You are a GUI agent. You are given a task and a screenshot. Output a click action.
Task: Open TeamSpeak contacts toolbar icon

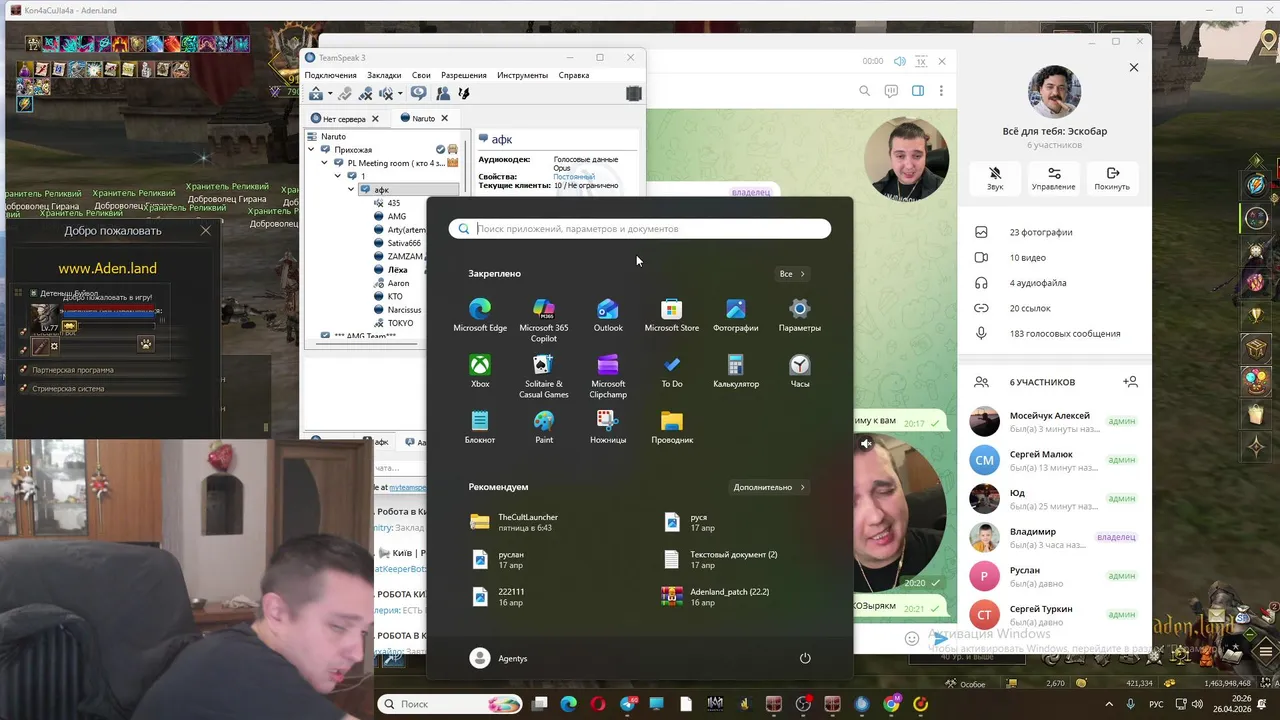coord(442,93)
